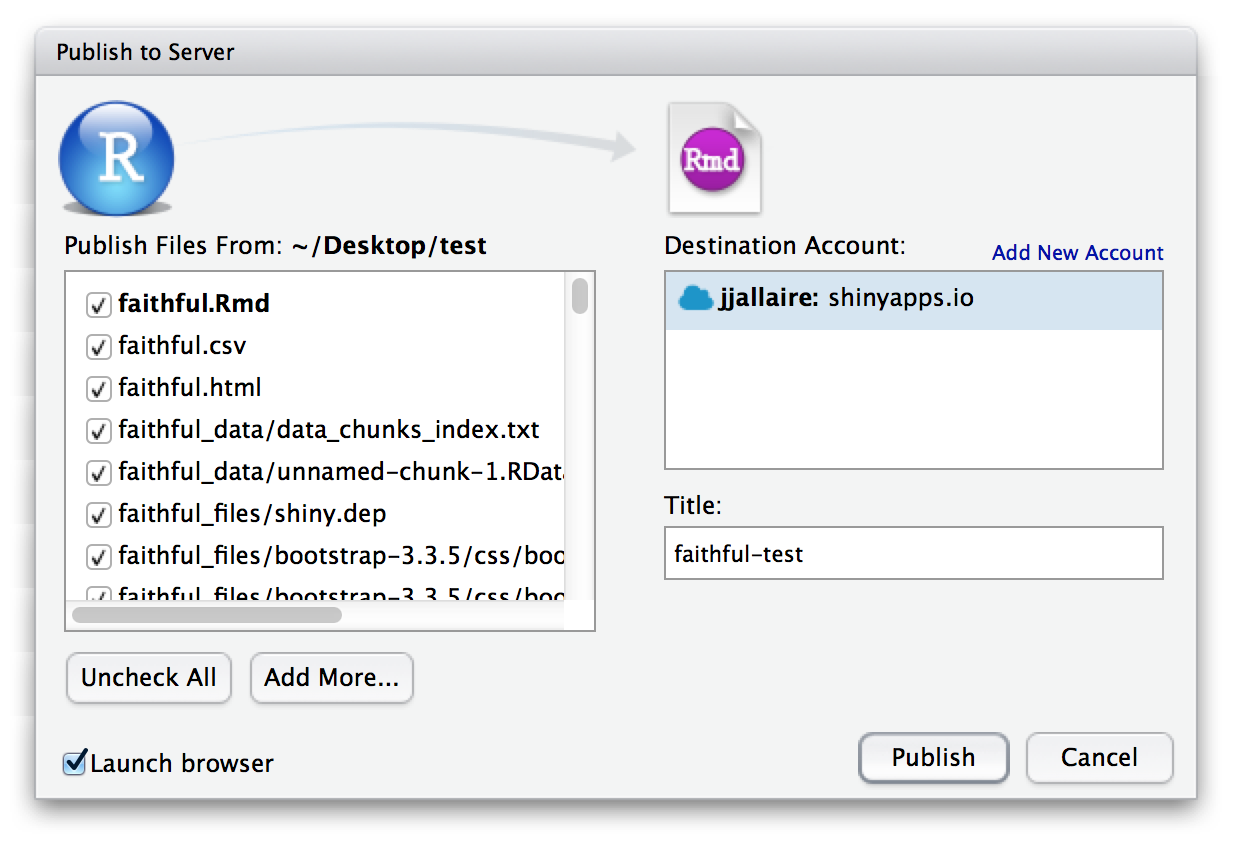Image resolution: width=1238 pixels, height=842 pixels.
Task: Disable the Launch browser checkbox
Action: coord(75,763)
